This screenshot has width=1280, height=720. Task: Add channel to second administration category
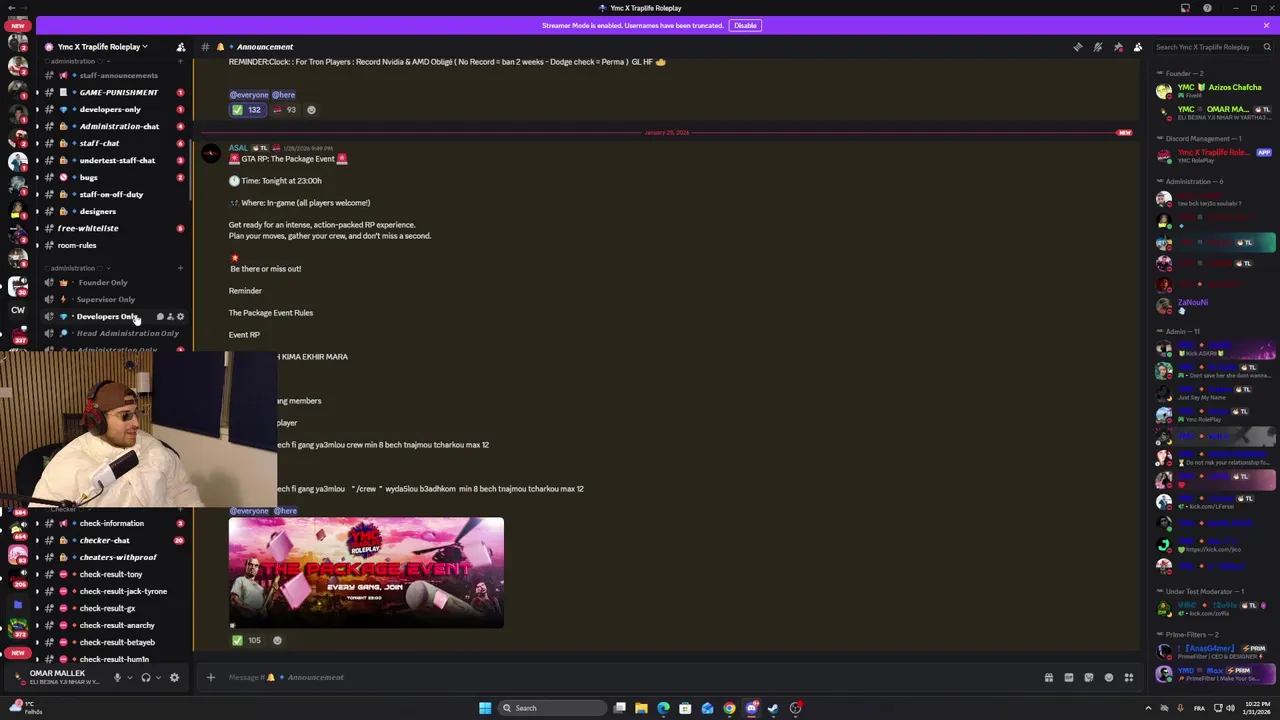[x=181, y=268]
